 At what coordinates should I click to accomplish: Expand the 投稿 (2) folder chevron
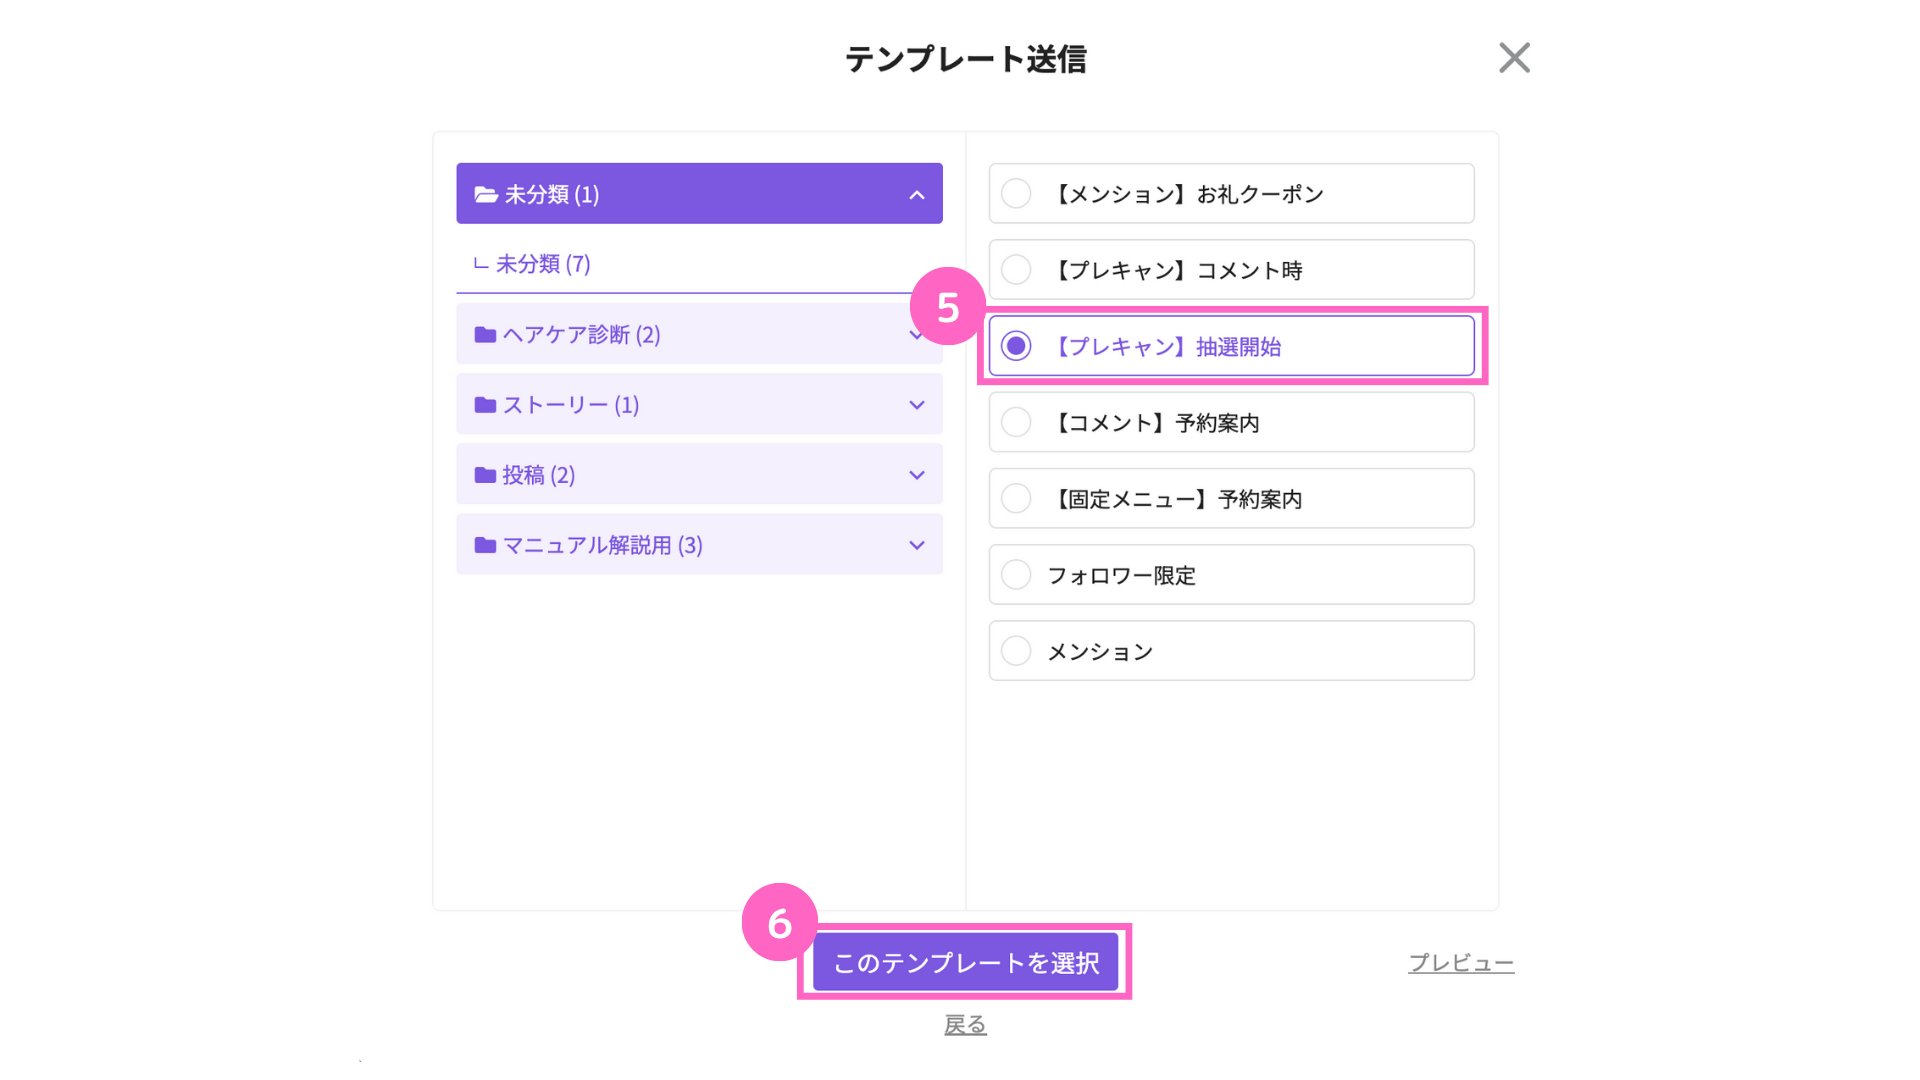tap(917, 475)
